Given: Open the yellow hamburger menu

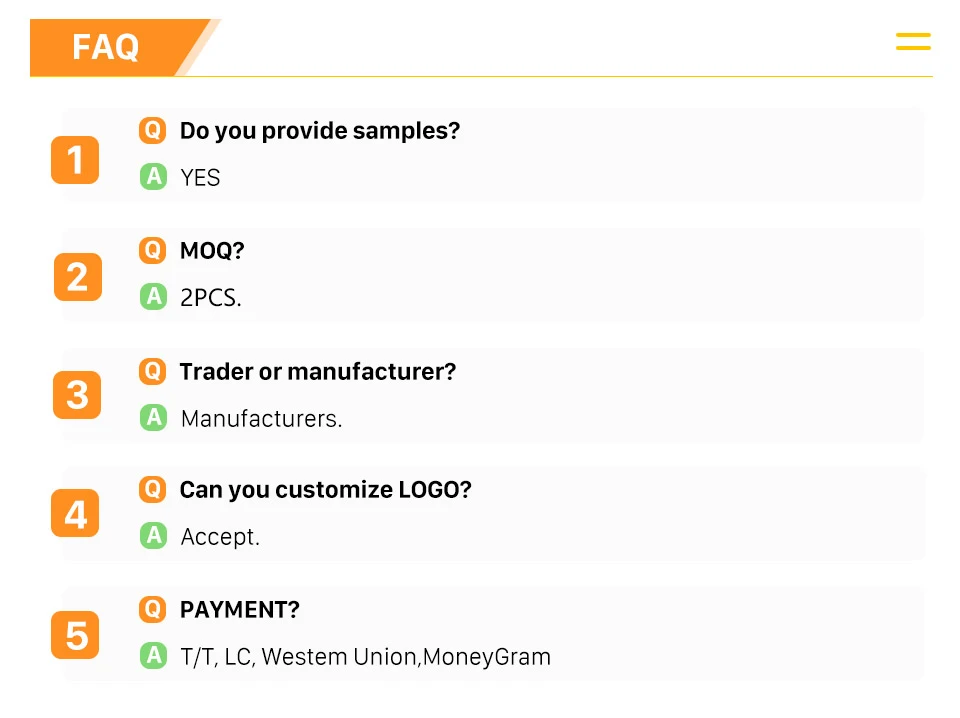Looking at the screenshot, I should point(913,41).
